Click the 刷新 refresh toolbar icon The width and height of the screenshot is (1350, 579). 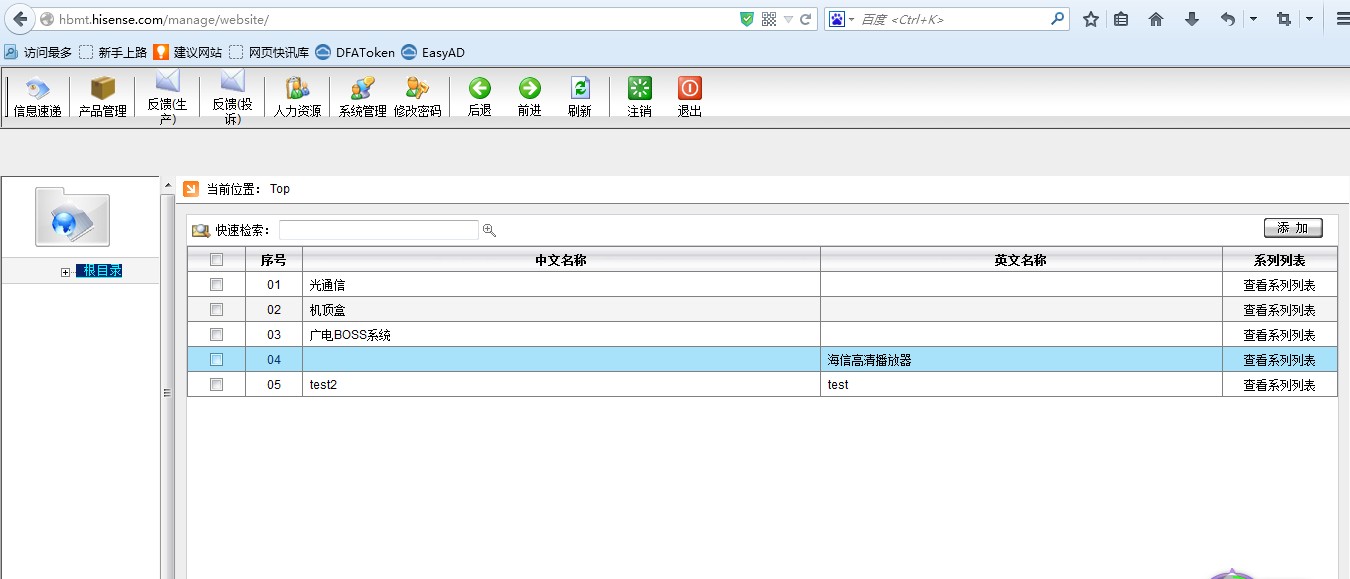[580, 88]
